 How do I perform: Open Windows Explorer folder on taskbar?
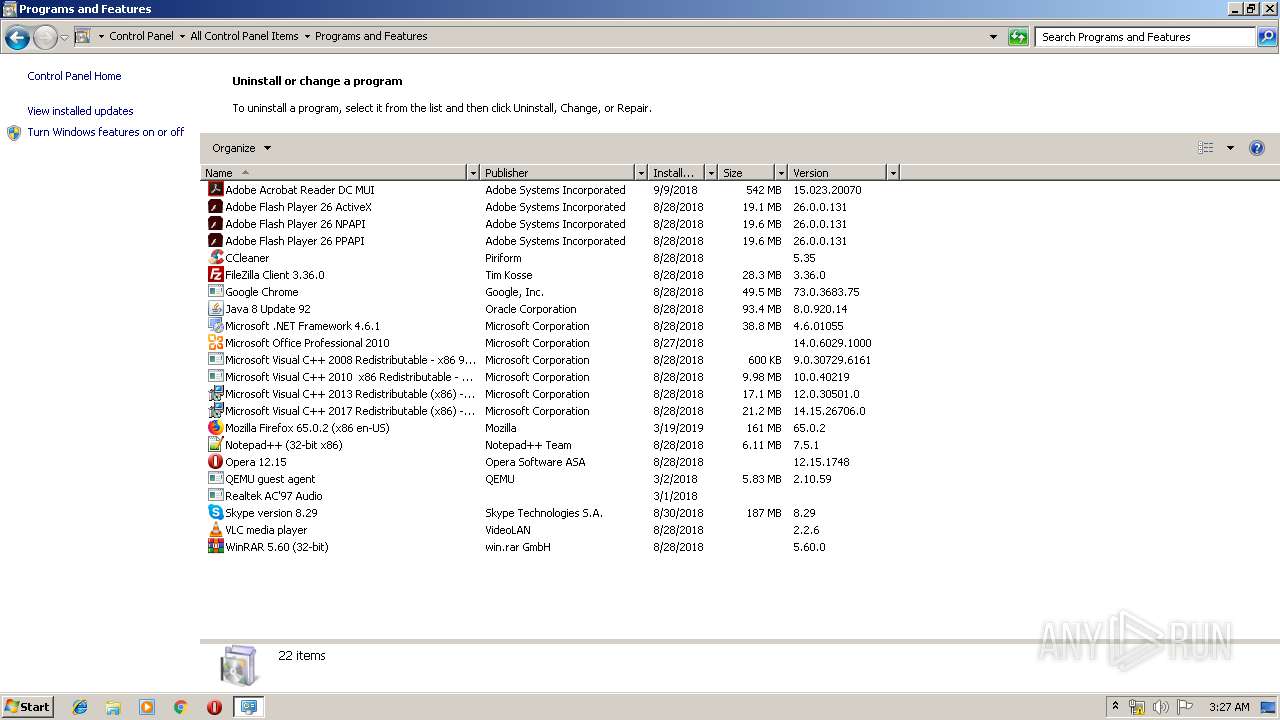tap(113, 707)
